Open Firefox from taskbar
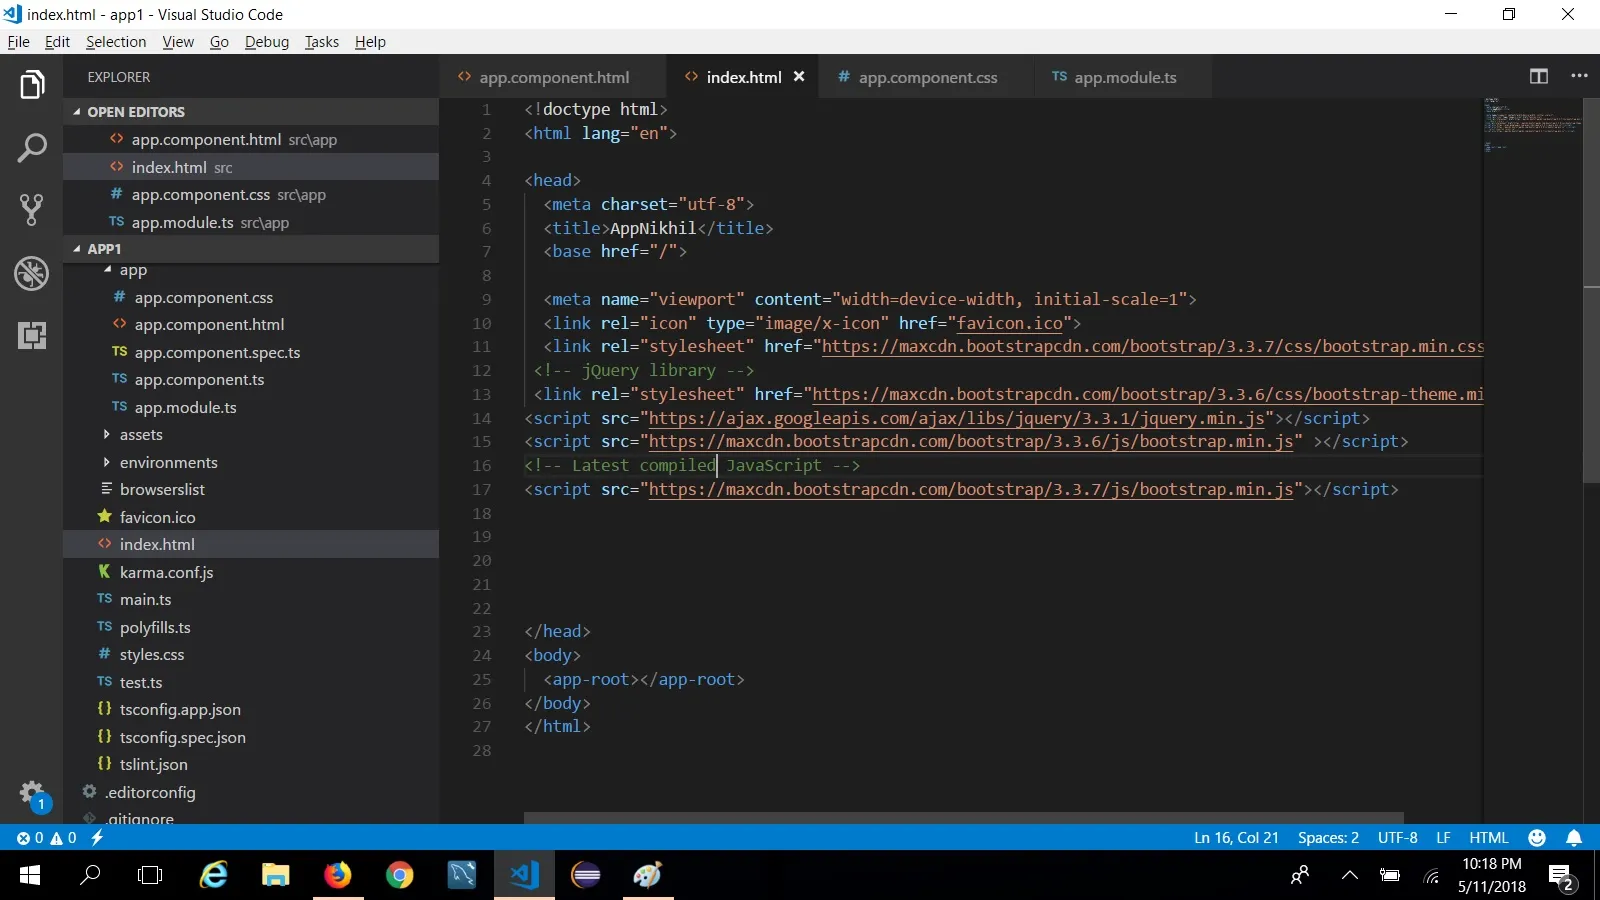The image size is (1600, 900). click(x=338, y=876)
